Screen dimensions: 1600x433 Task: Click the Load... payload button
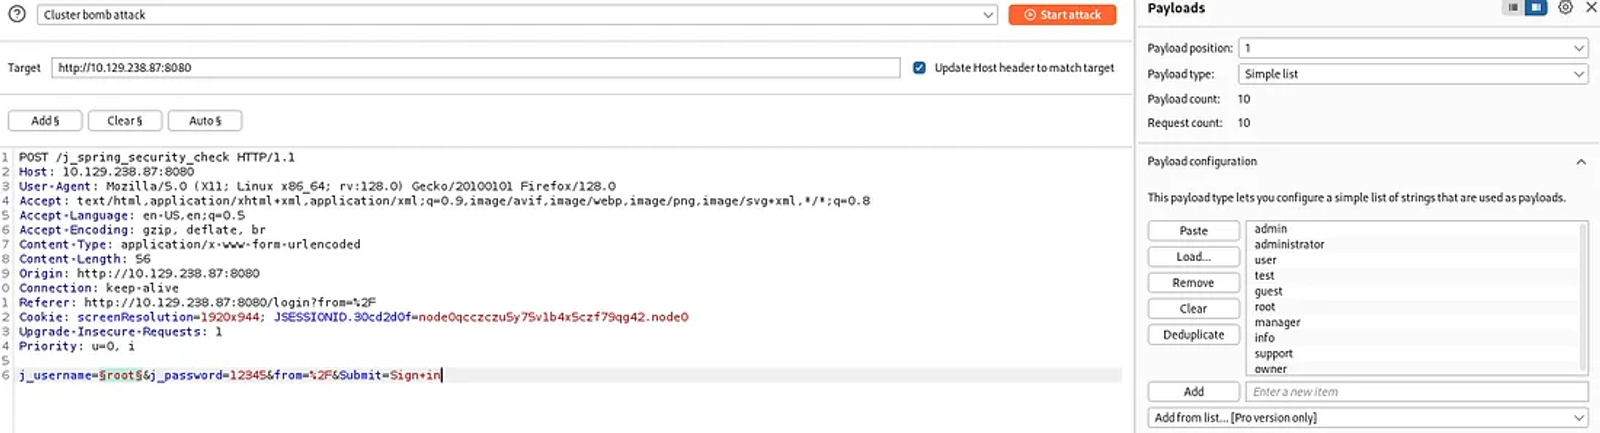pyautogui.click(x=1194, y=257)
